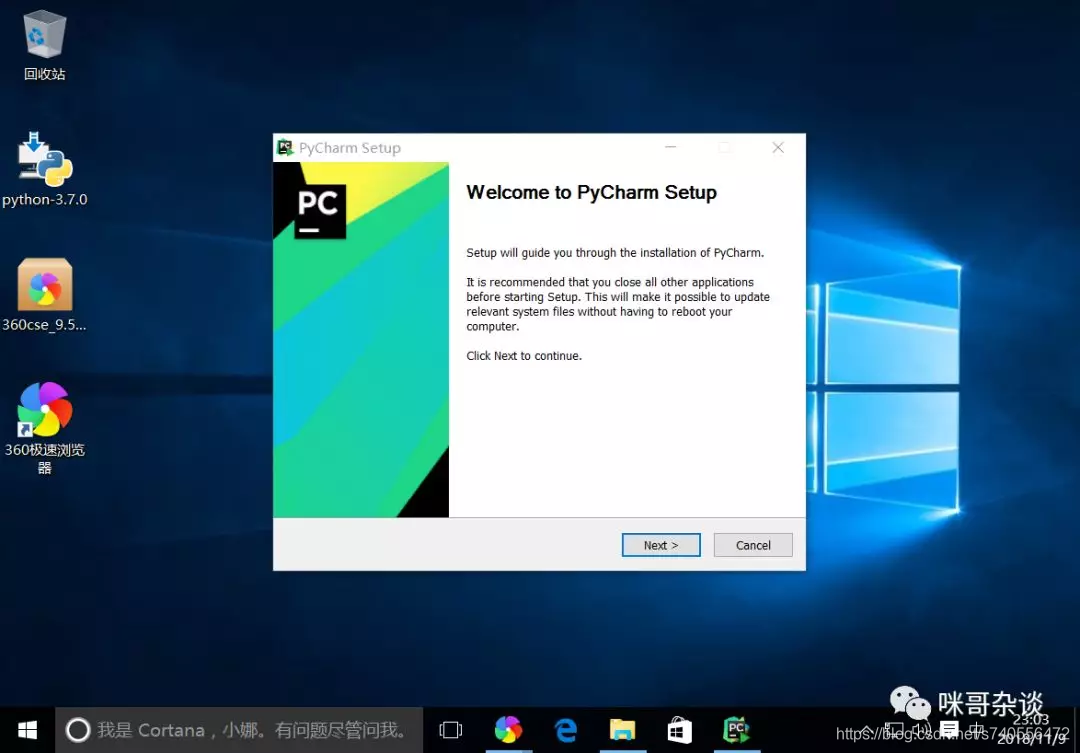Click the 'Click Next to continue.' text
This screenshot has width=1080, height=753.
[523, 356]
